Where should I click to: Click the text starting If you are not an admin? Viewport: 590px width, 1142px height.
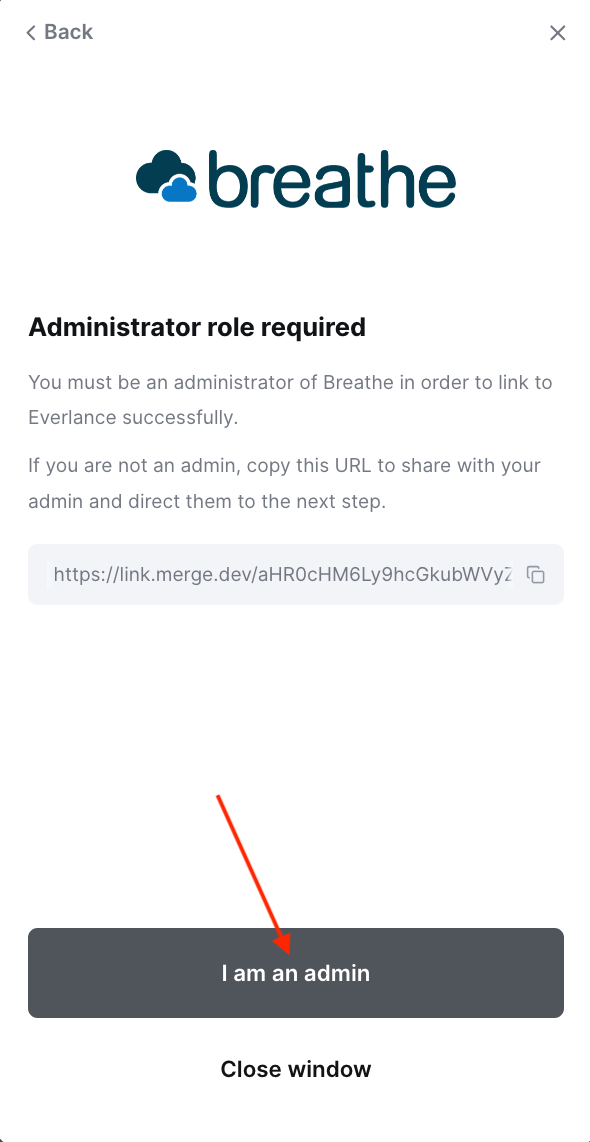pyautogui.click(x=284, y=484)
